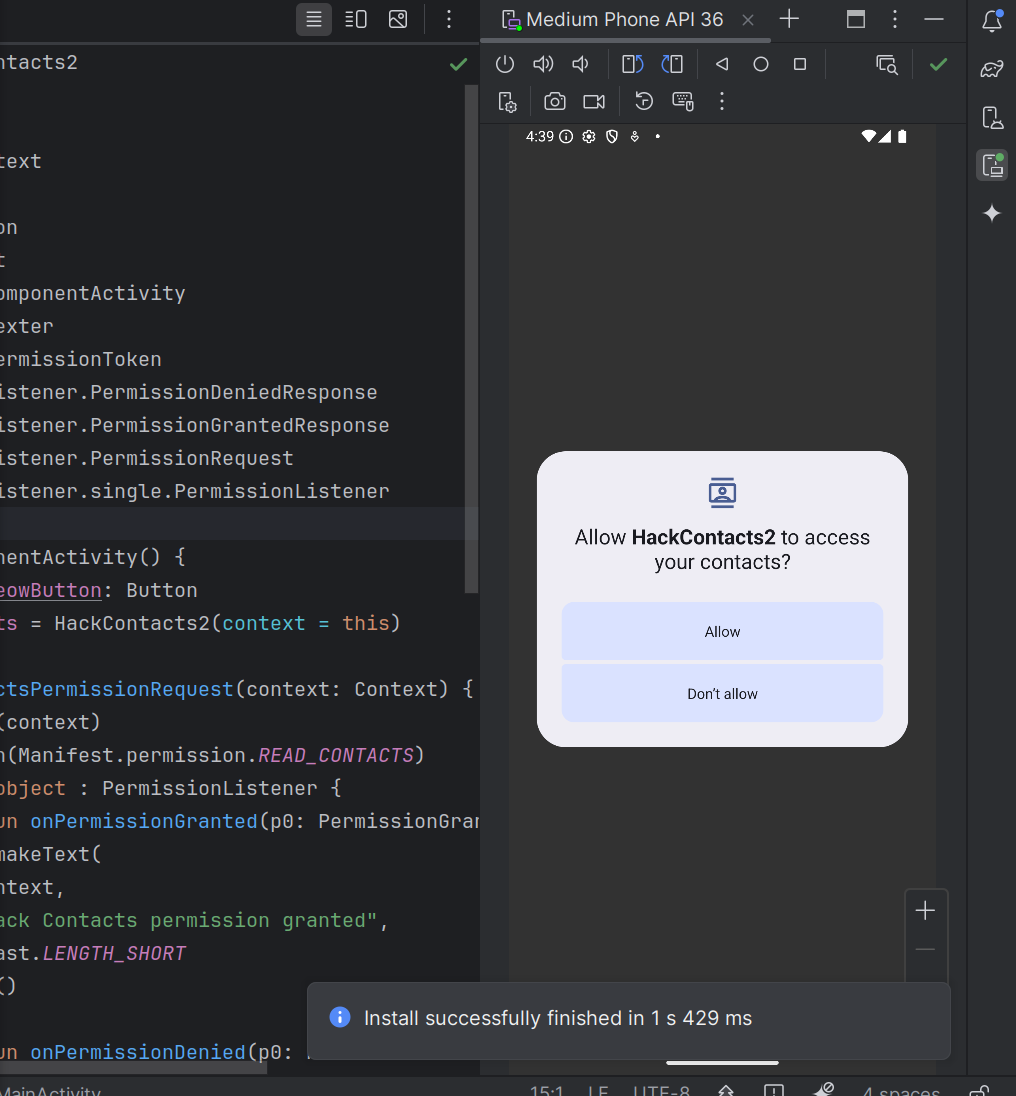Viewport: 1016px width, 1096px height.
Task: Rotate the emulator left
Action: [x=632, y=64]
